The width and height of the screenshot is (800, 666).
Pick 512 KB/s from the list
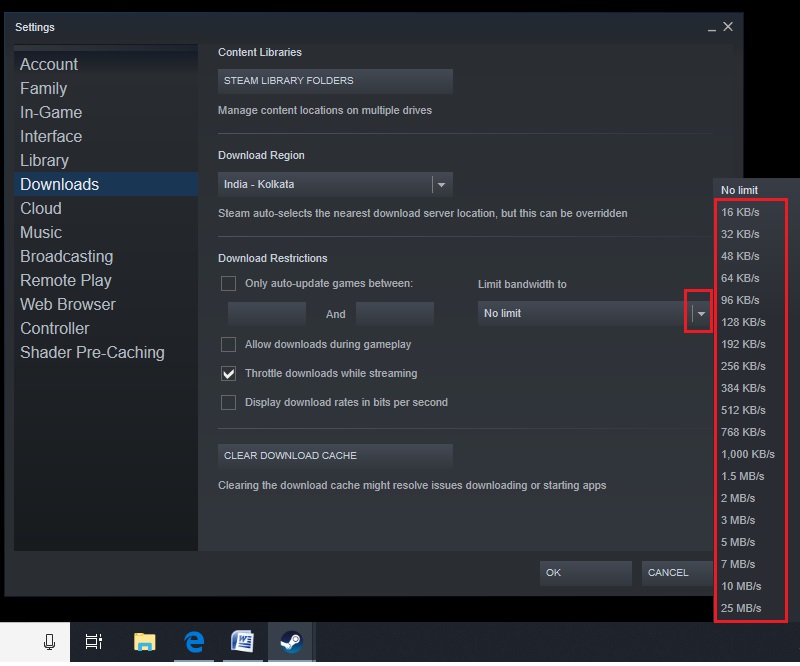click(x=743, y=410)
